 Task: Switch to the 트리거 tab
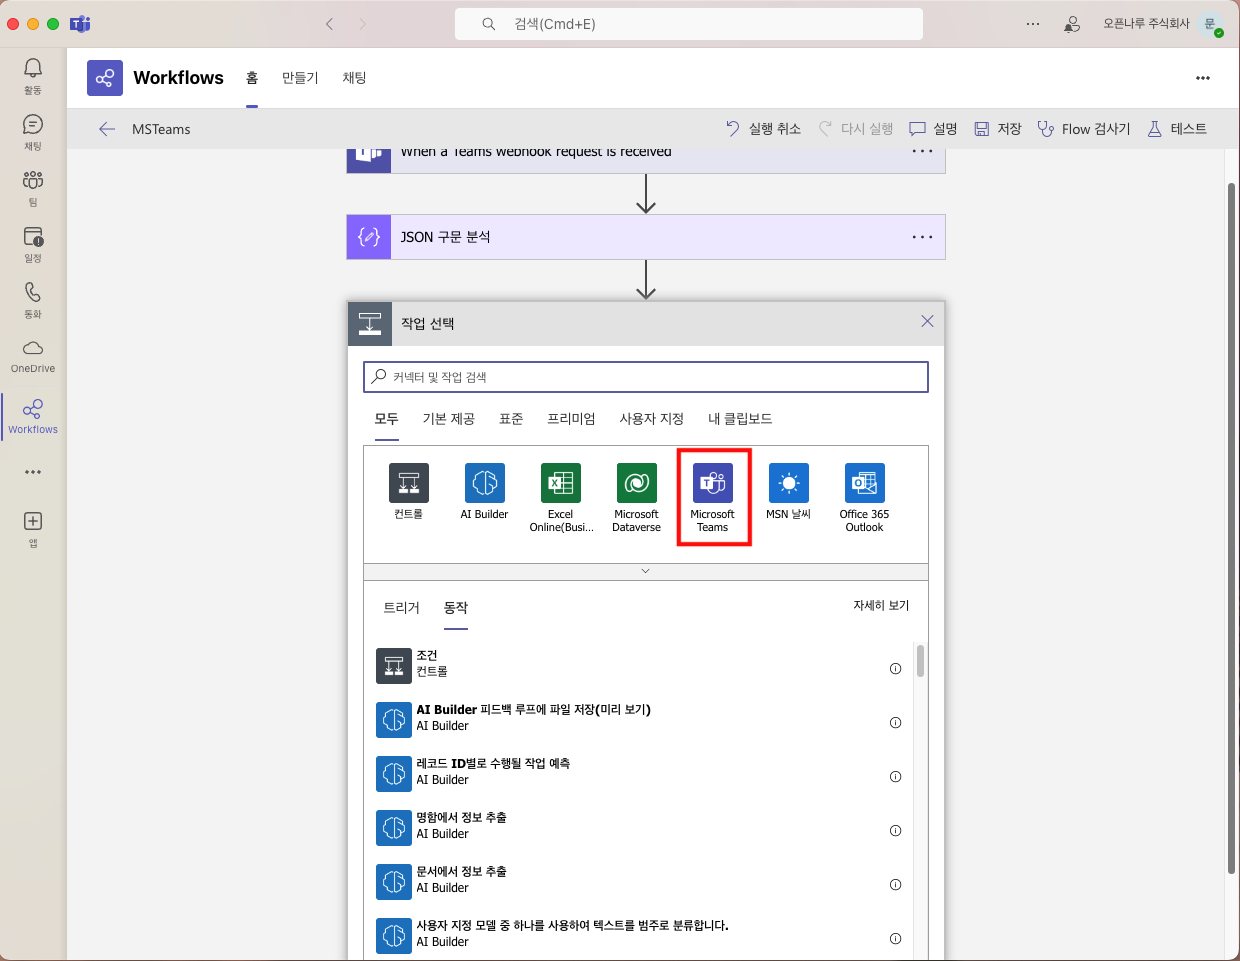point(401,608)
